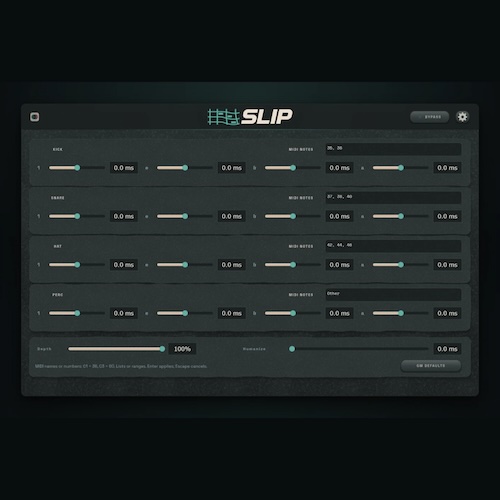Adjust the Kick row beat 1 slider
The width and height of the screenshot is (500, 500).
[x=77, y=168]
